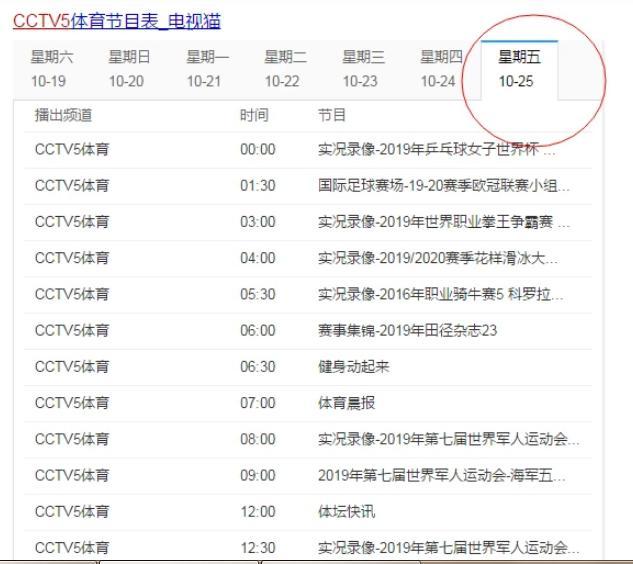Select 2019年第七届世界军人运动会-海军五 program
The width and height of the screenshot is (633, 564).
click(x=442, y=476)
